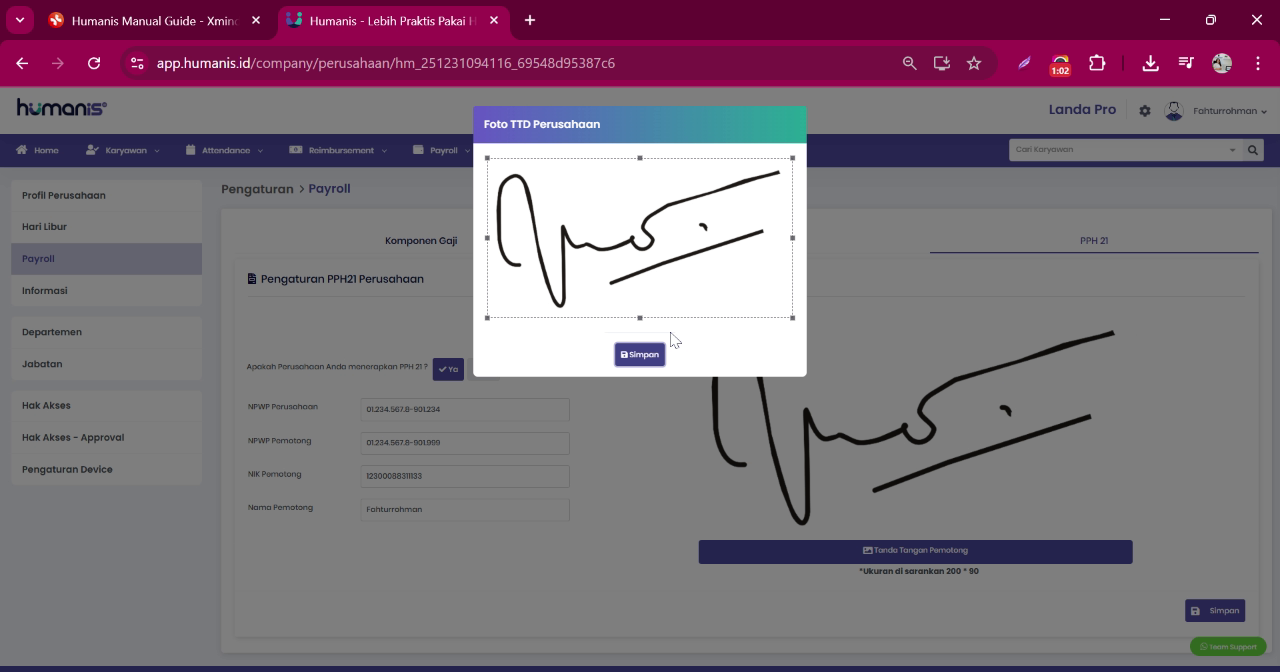
Task: Expand the Attendance menu
Action: click(225, 150)
